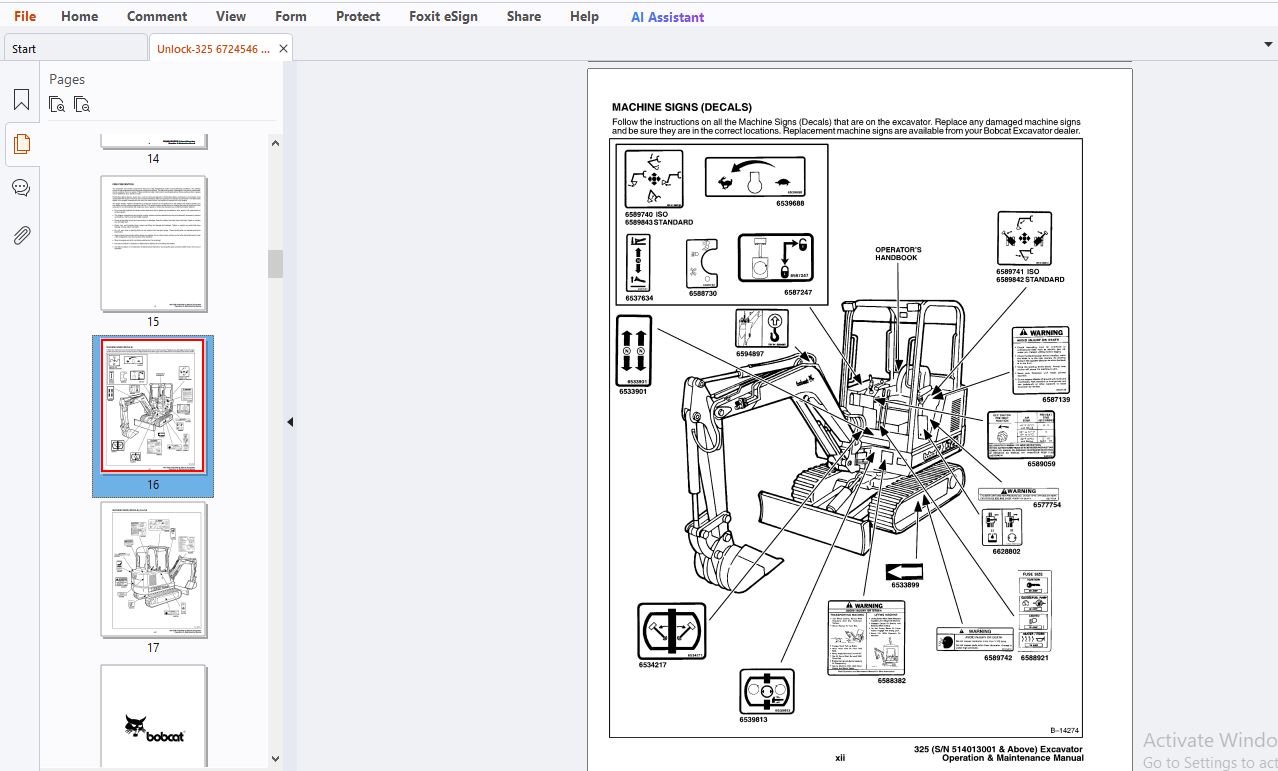Screen dimensions: 1278x771
Task: Open the Comments panel icon
Action: (x=21, y=188)
